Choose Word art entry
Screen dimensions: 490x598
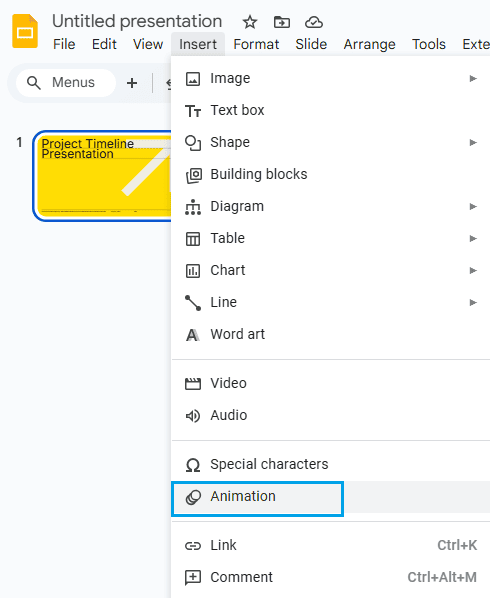coord(331,334)
